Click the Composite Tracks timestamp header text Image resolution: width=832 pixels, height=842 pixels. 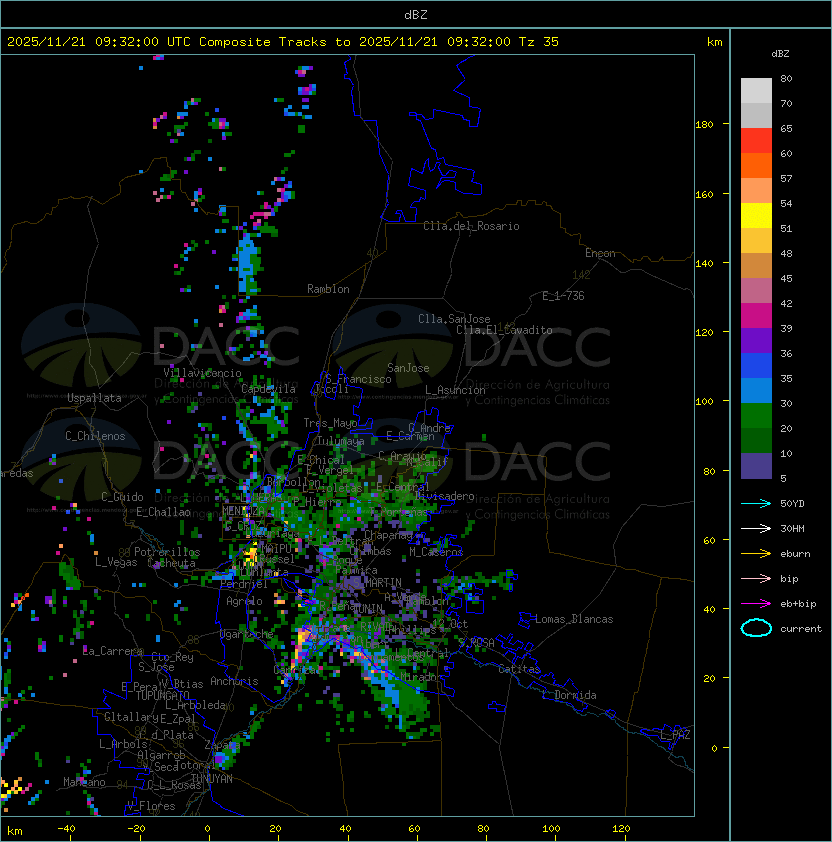tap(283, 42)
